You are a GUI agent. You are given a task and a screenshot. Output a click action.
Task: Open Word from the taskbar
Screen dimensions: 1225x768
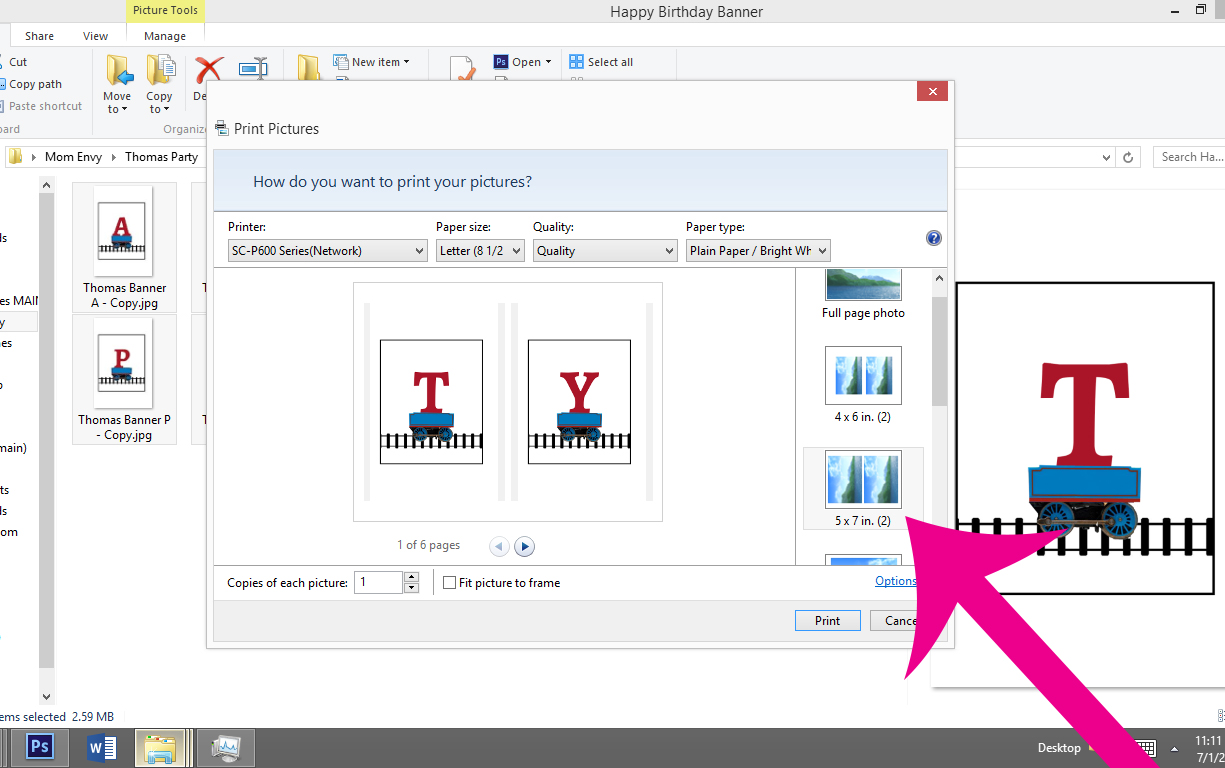click(x=102, y=747)
